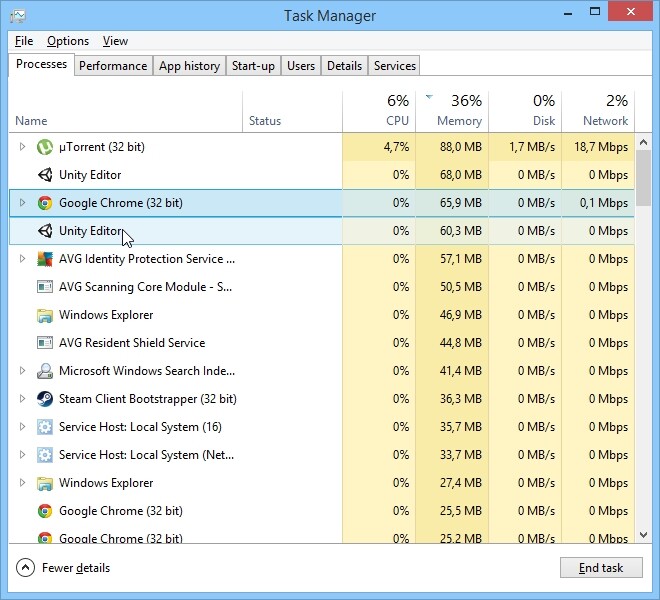Screen dimensions: 660x600
Task: Maximize the Task Manager window
Action: tap(595, 12)
